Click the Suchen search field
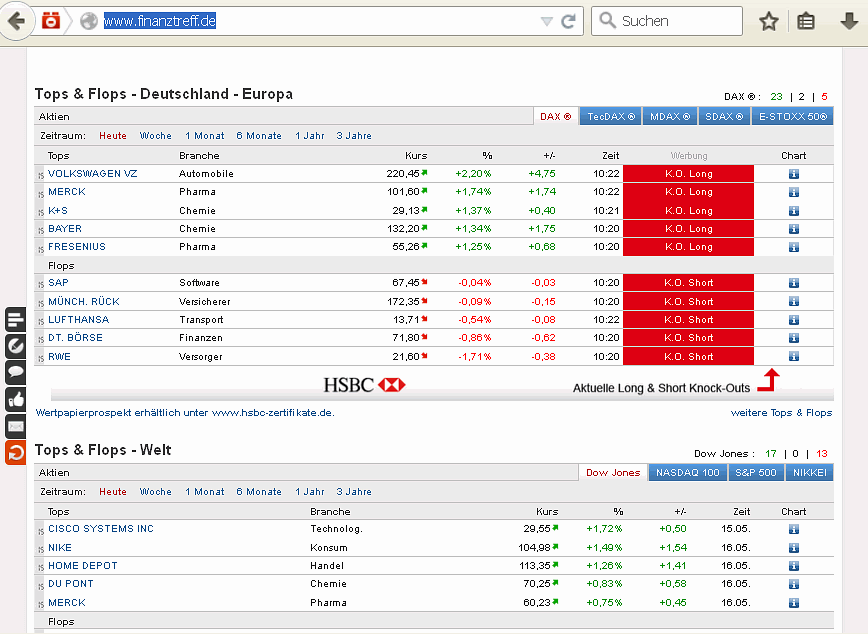The height and width of the screenshot is (634, 868). (x=667, y=21)
